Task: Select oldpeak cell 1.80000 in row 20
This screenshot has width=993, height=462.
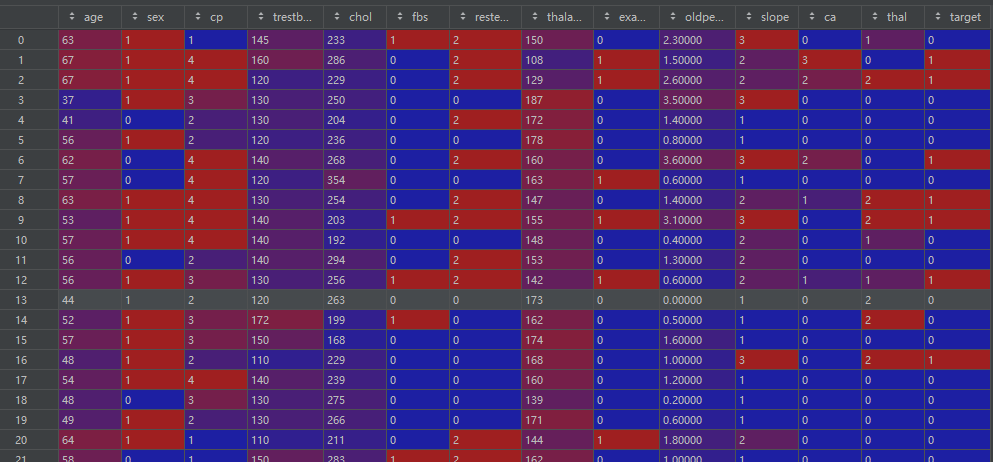Action: [697, 440]
